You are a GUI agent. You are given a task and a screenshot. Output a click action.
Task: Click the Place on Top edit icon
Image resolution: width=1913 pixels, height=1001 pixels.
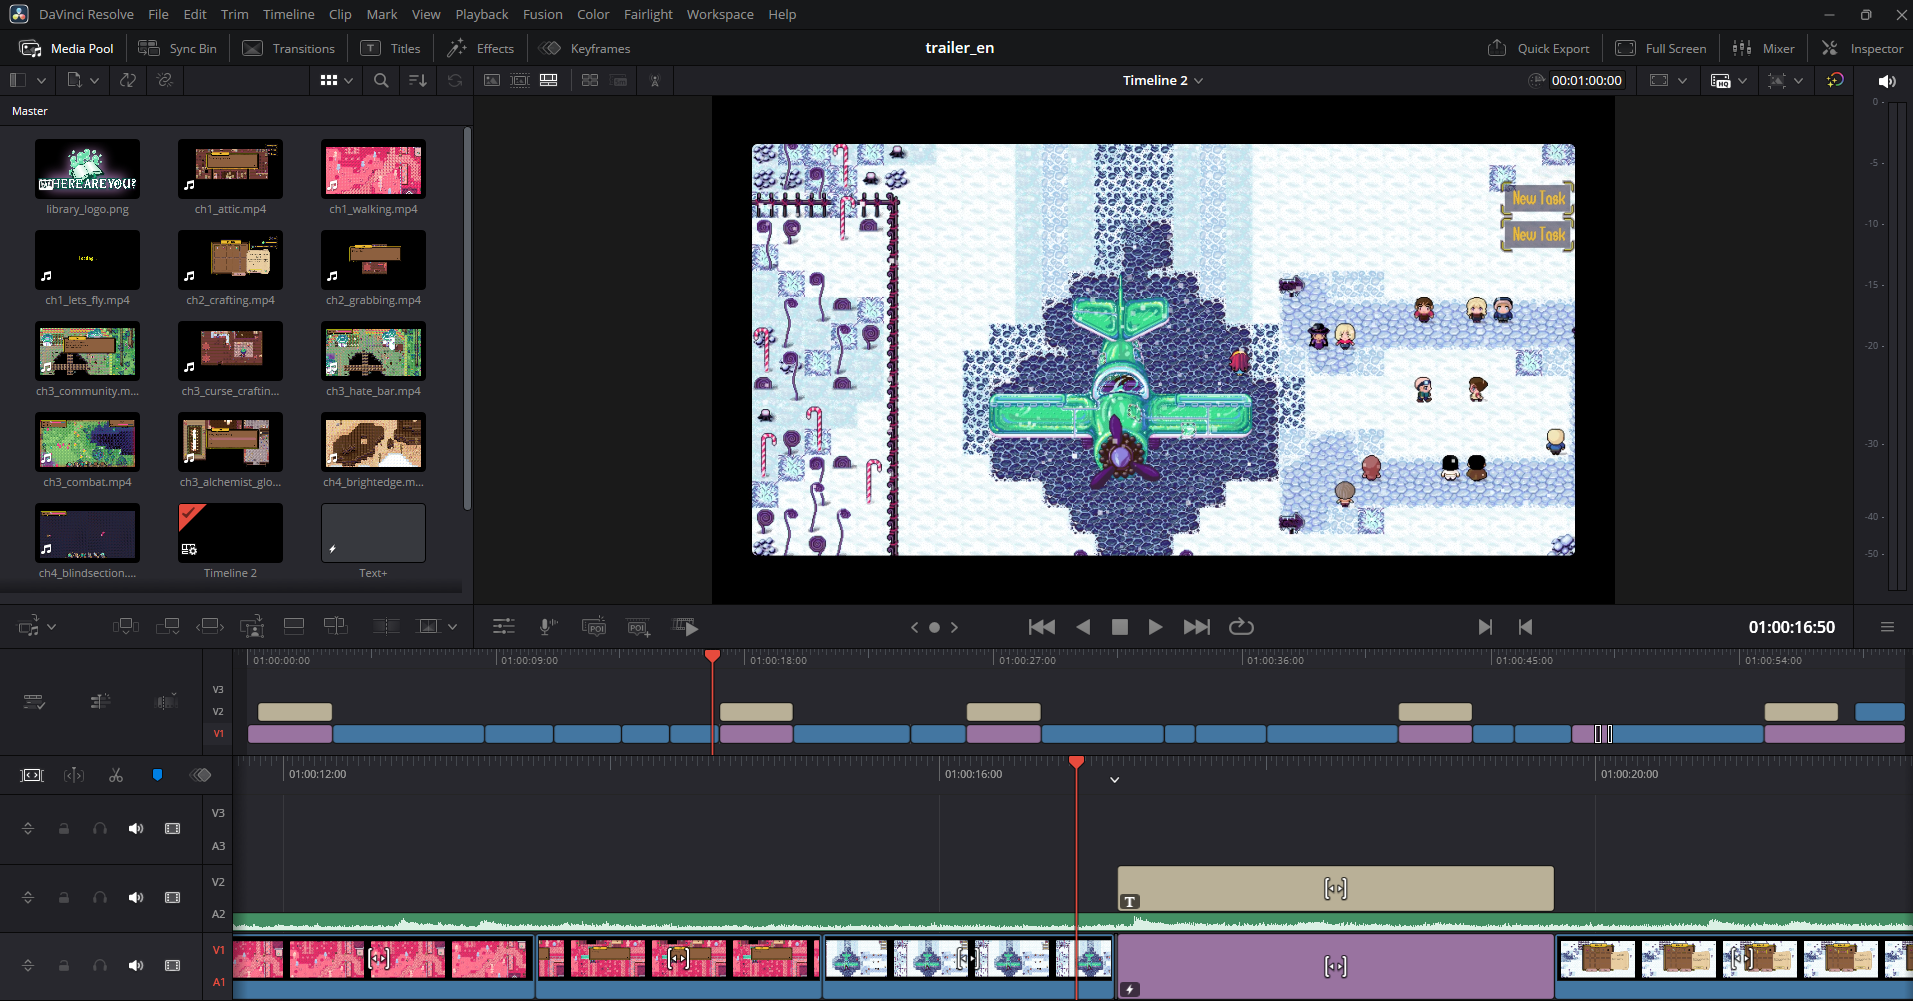click(294, 627)
